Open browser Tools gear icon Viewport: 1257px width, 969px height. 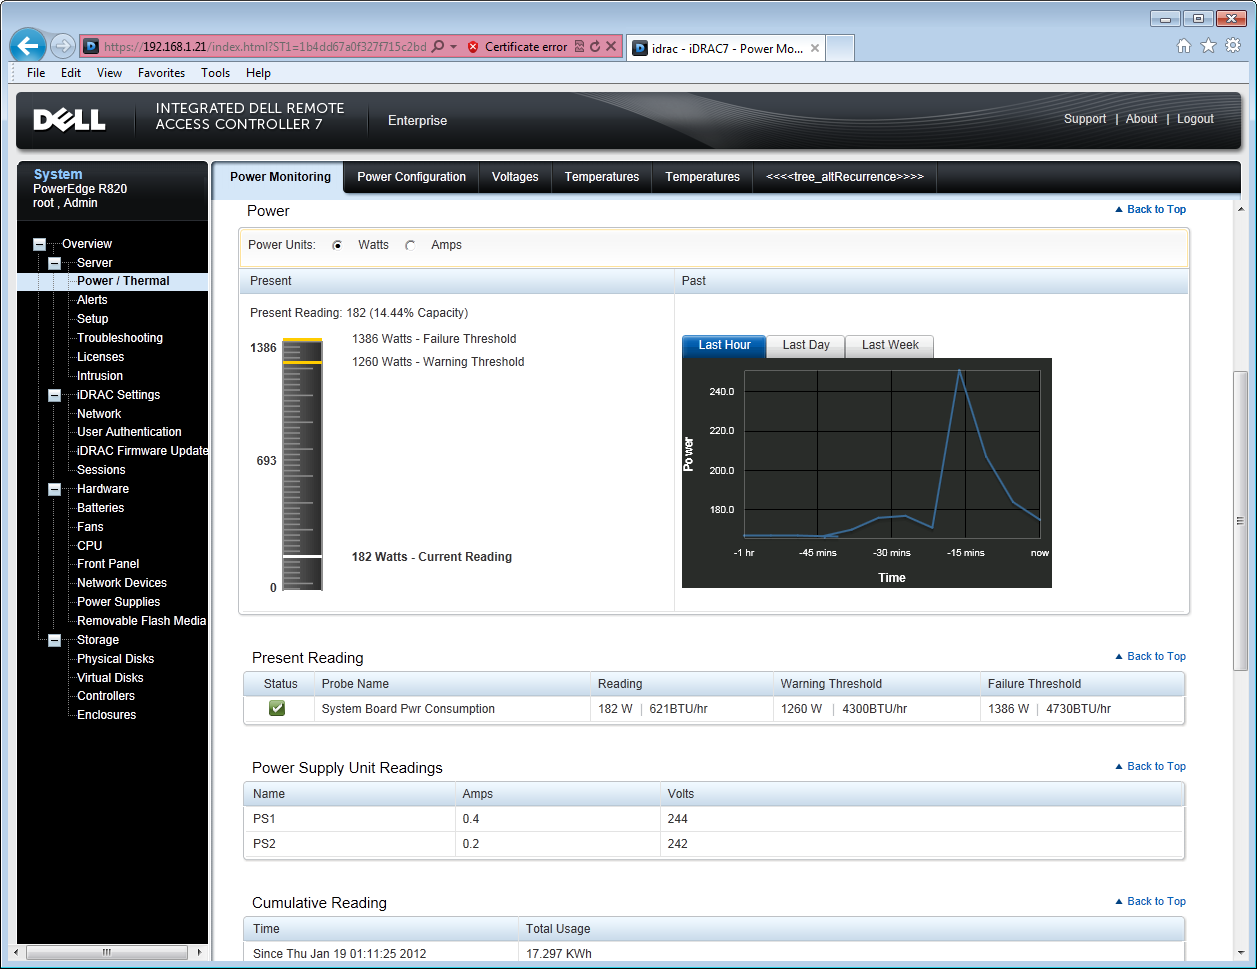[1233, 46]
